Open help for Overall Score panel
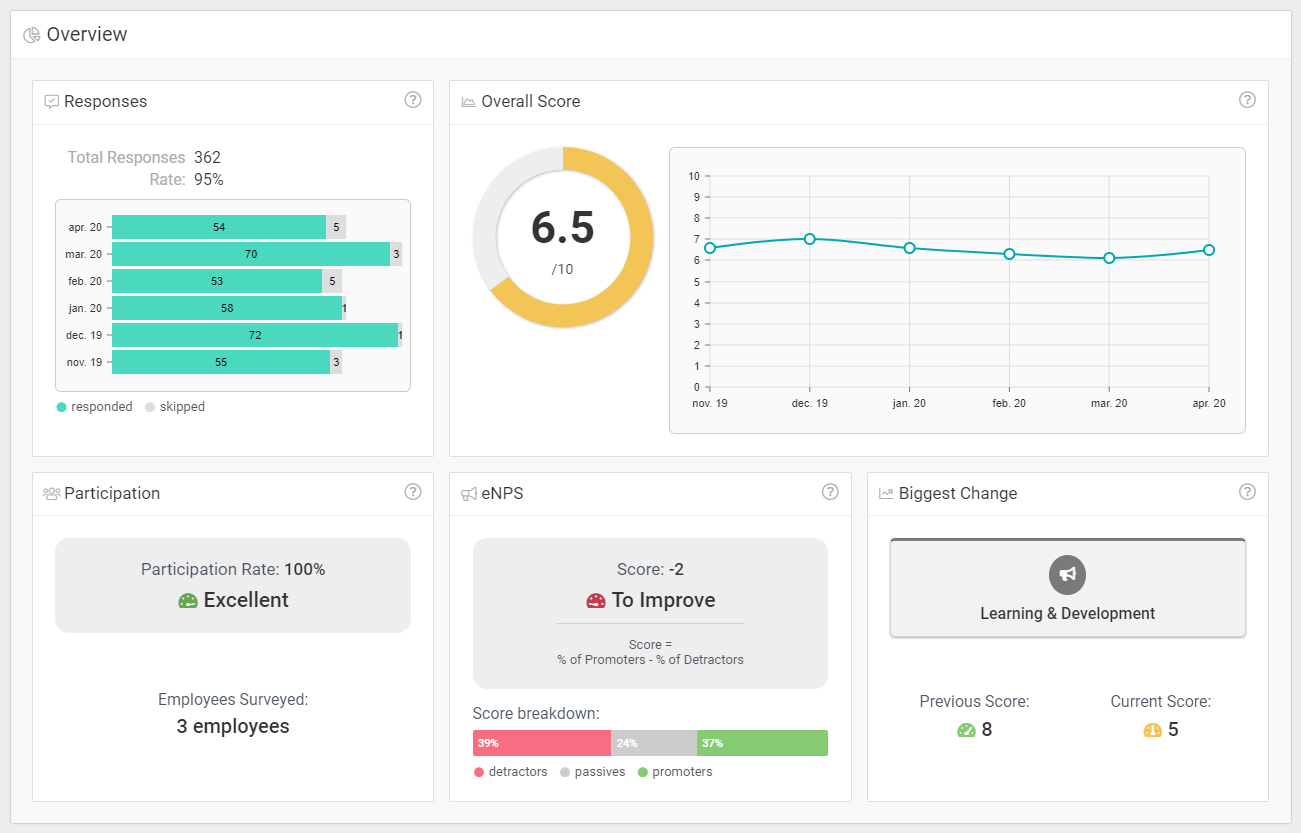 click(1247, 100)
